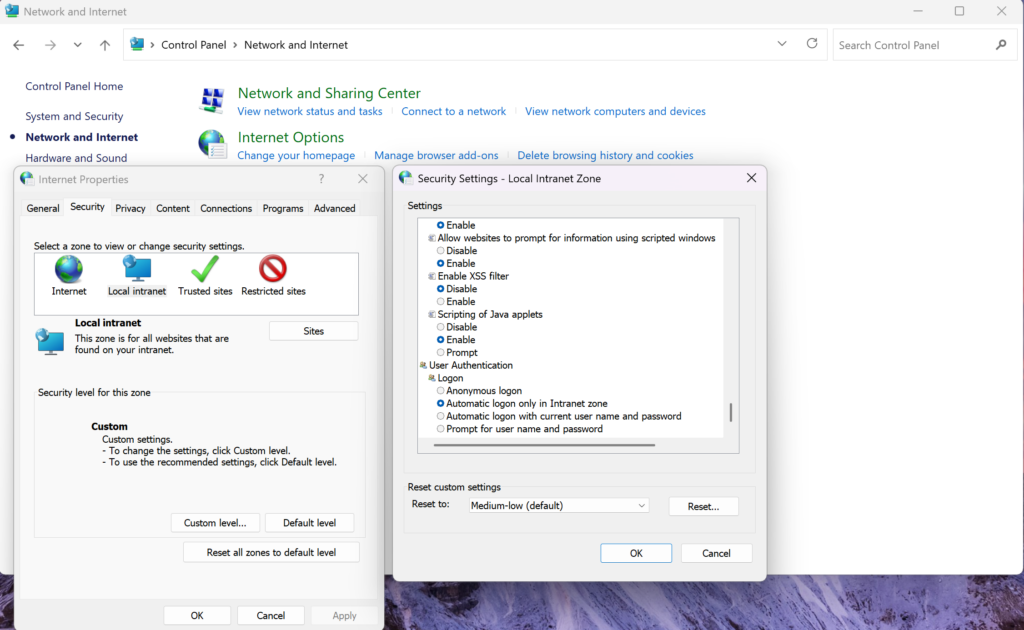Image resolution: width=1024 pixels, height=630 pixels.
Task: Open Change your homepage link
Action: tap(296, 155)
